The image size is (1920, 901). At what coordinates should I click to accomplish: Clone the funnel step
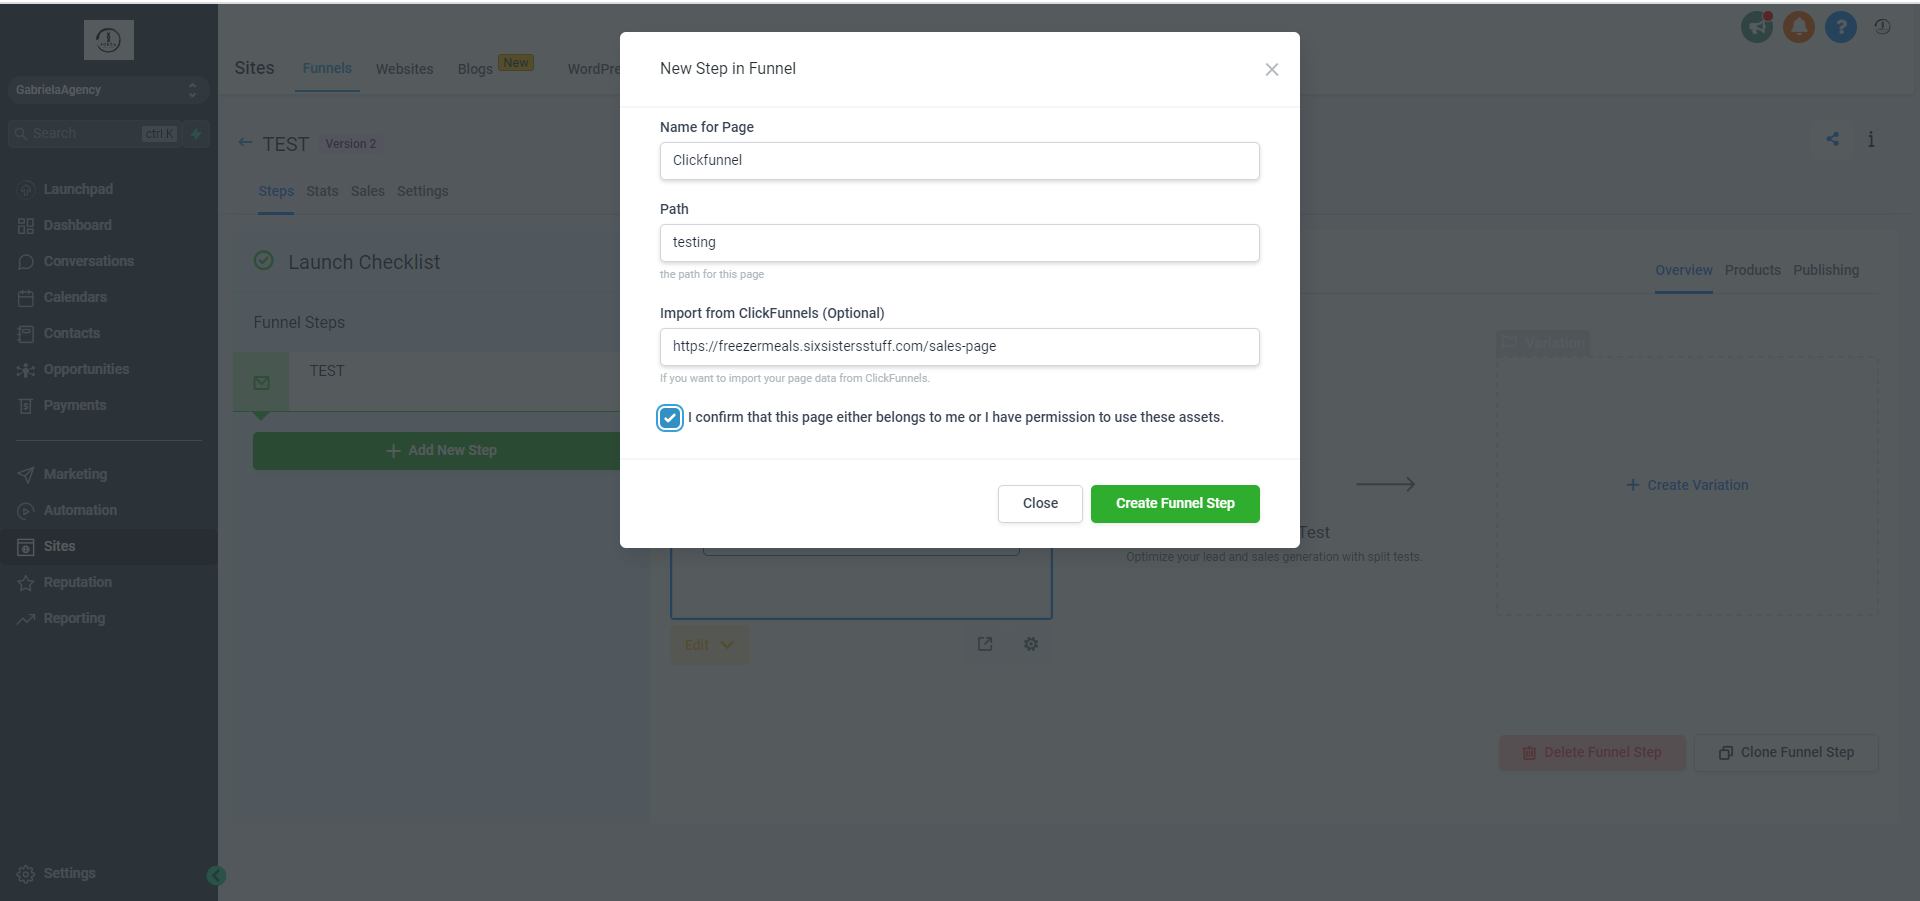(1785, 752)
